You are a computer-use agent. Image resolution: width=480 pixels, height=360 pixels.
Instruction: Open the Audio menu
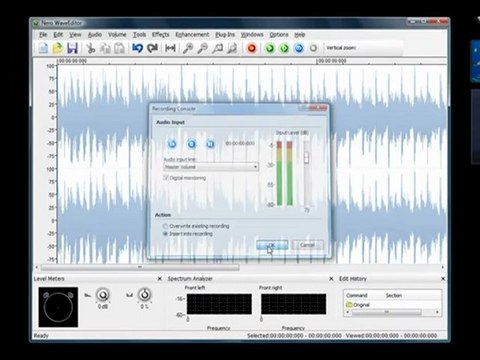(95, 34)
